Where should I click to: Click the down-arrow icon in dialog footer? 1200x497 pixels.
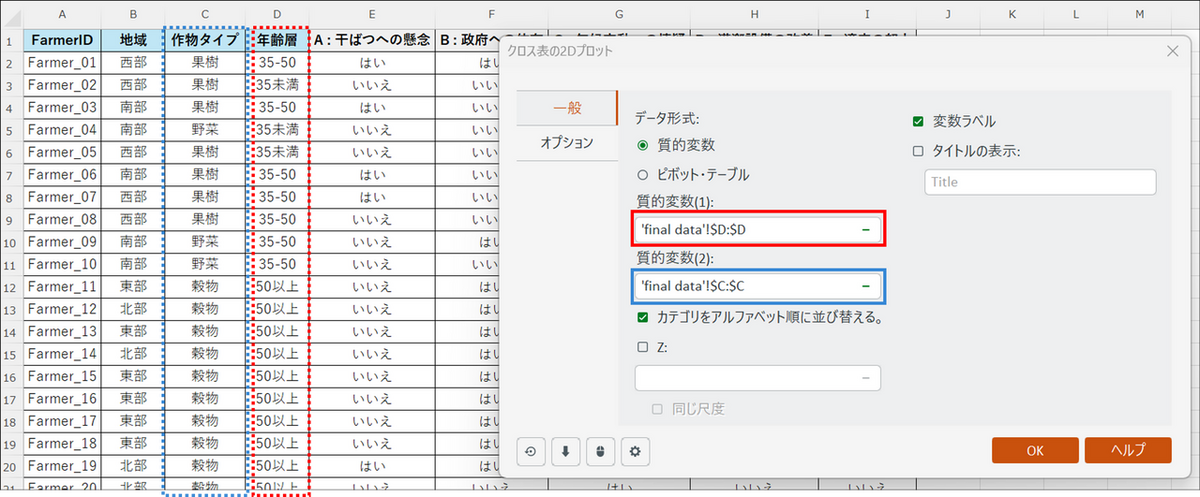[565, 451]
